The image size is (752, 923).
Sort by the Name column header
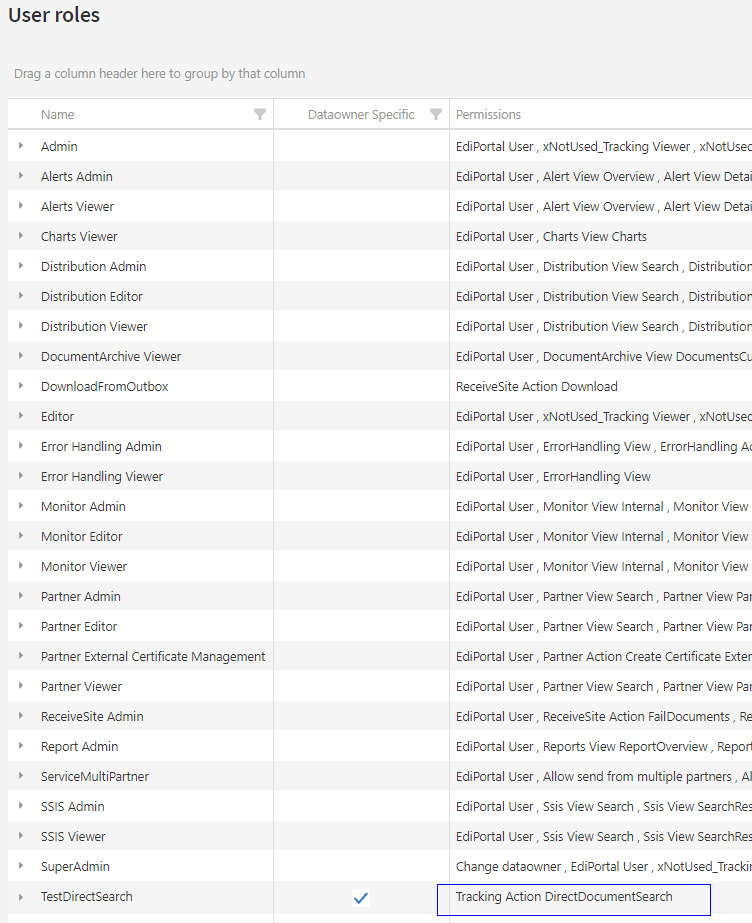[58, 115]
